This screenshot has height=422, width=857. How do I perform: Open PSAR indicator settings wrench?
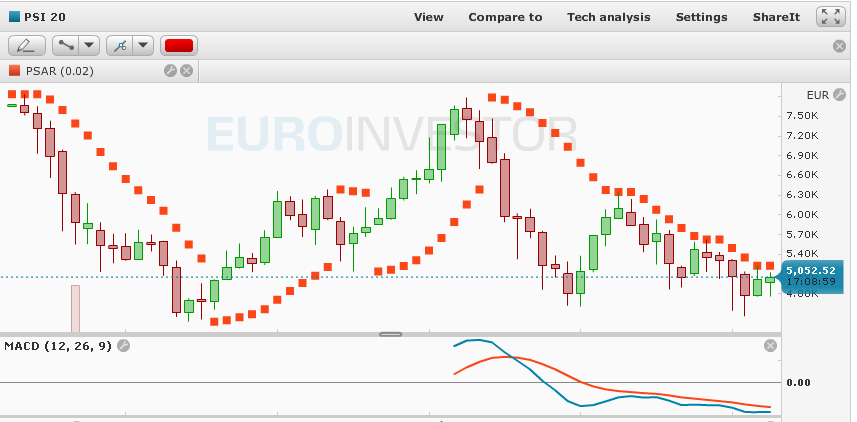coord(171,71)
